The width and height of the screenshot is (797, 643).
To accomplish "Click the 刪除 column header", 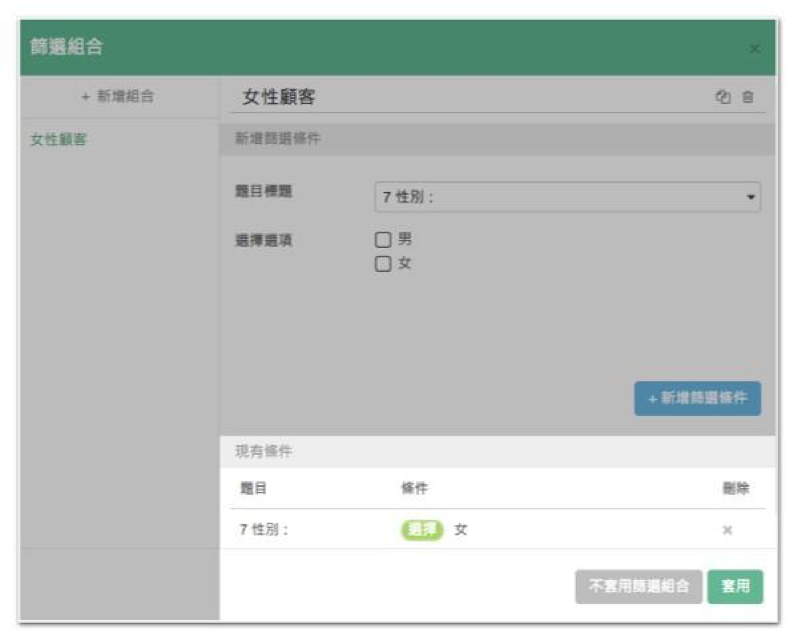I will [x=735, y=489].
